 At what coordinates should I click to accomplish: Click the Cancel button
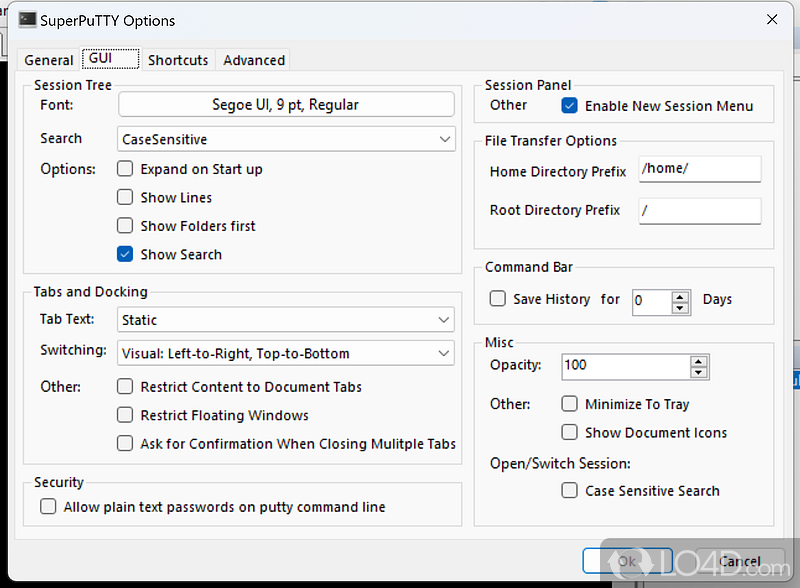(x=740, y=561)
